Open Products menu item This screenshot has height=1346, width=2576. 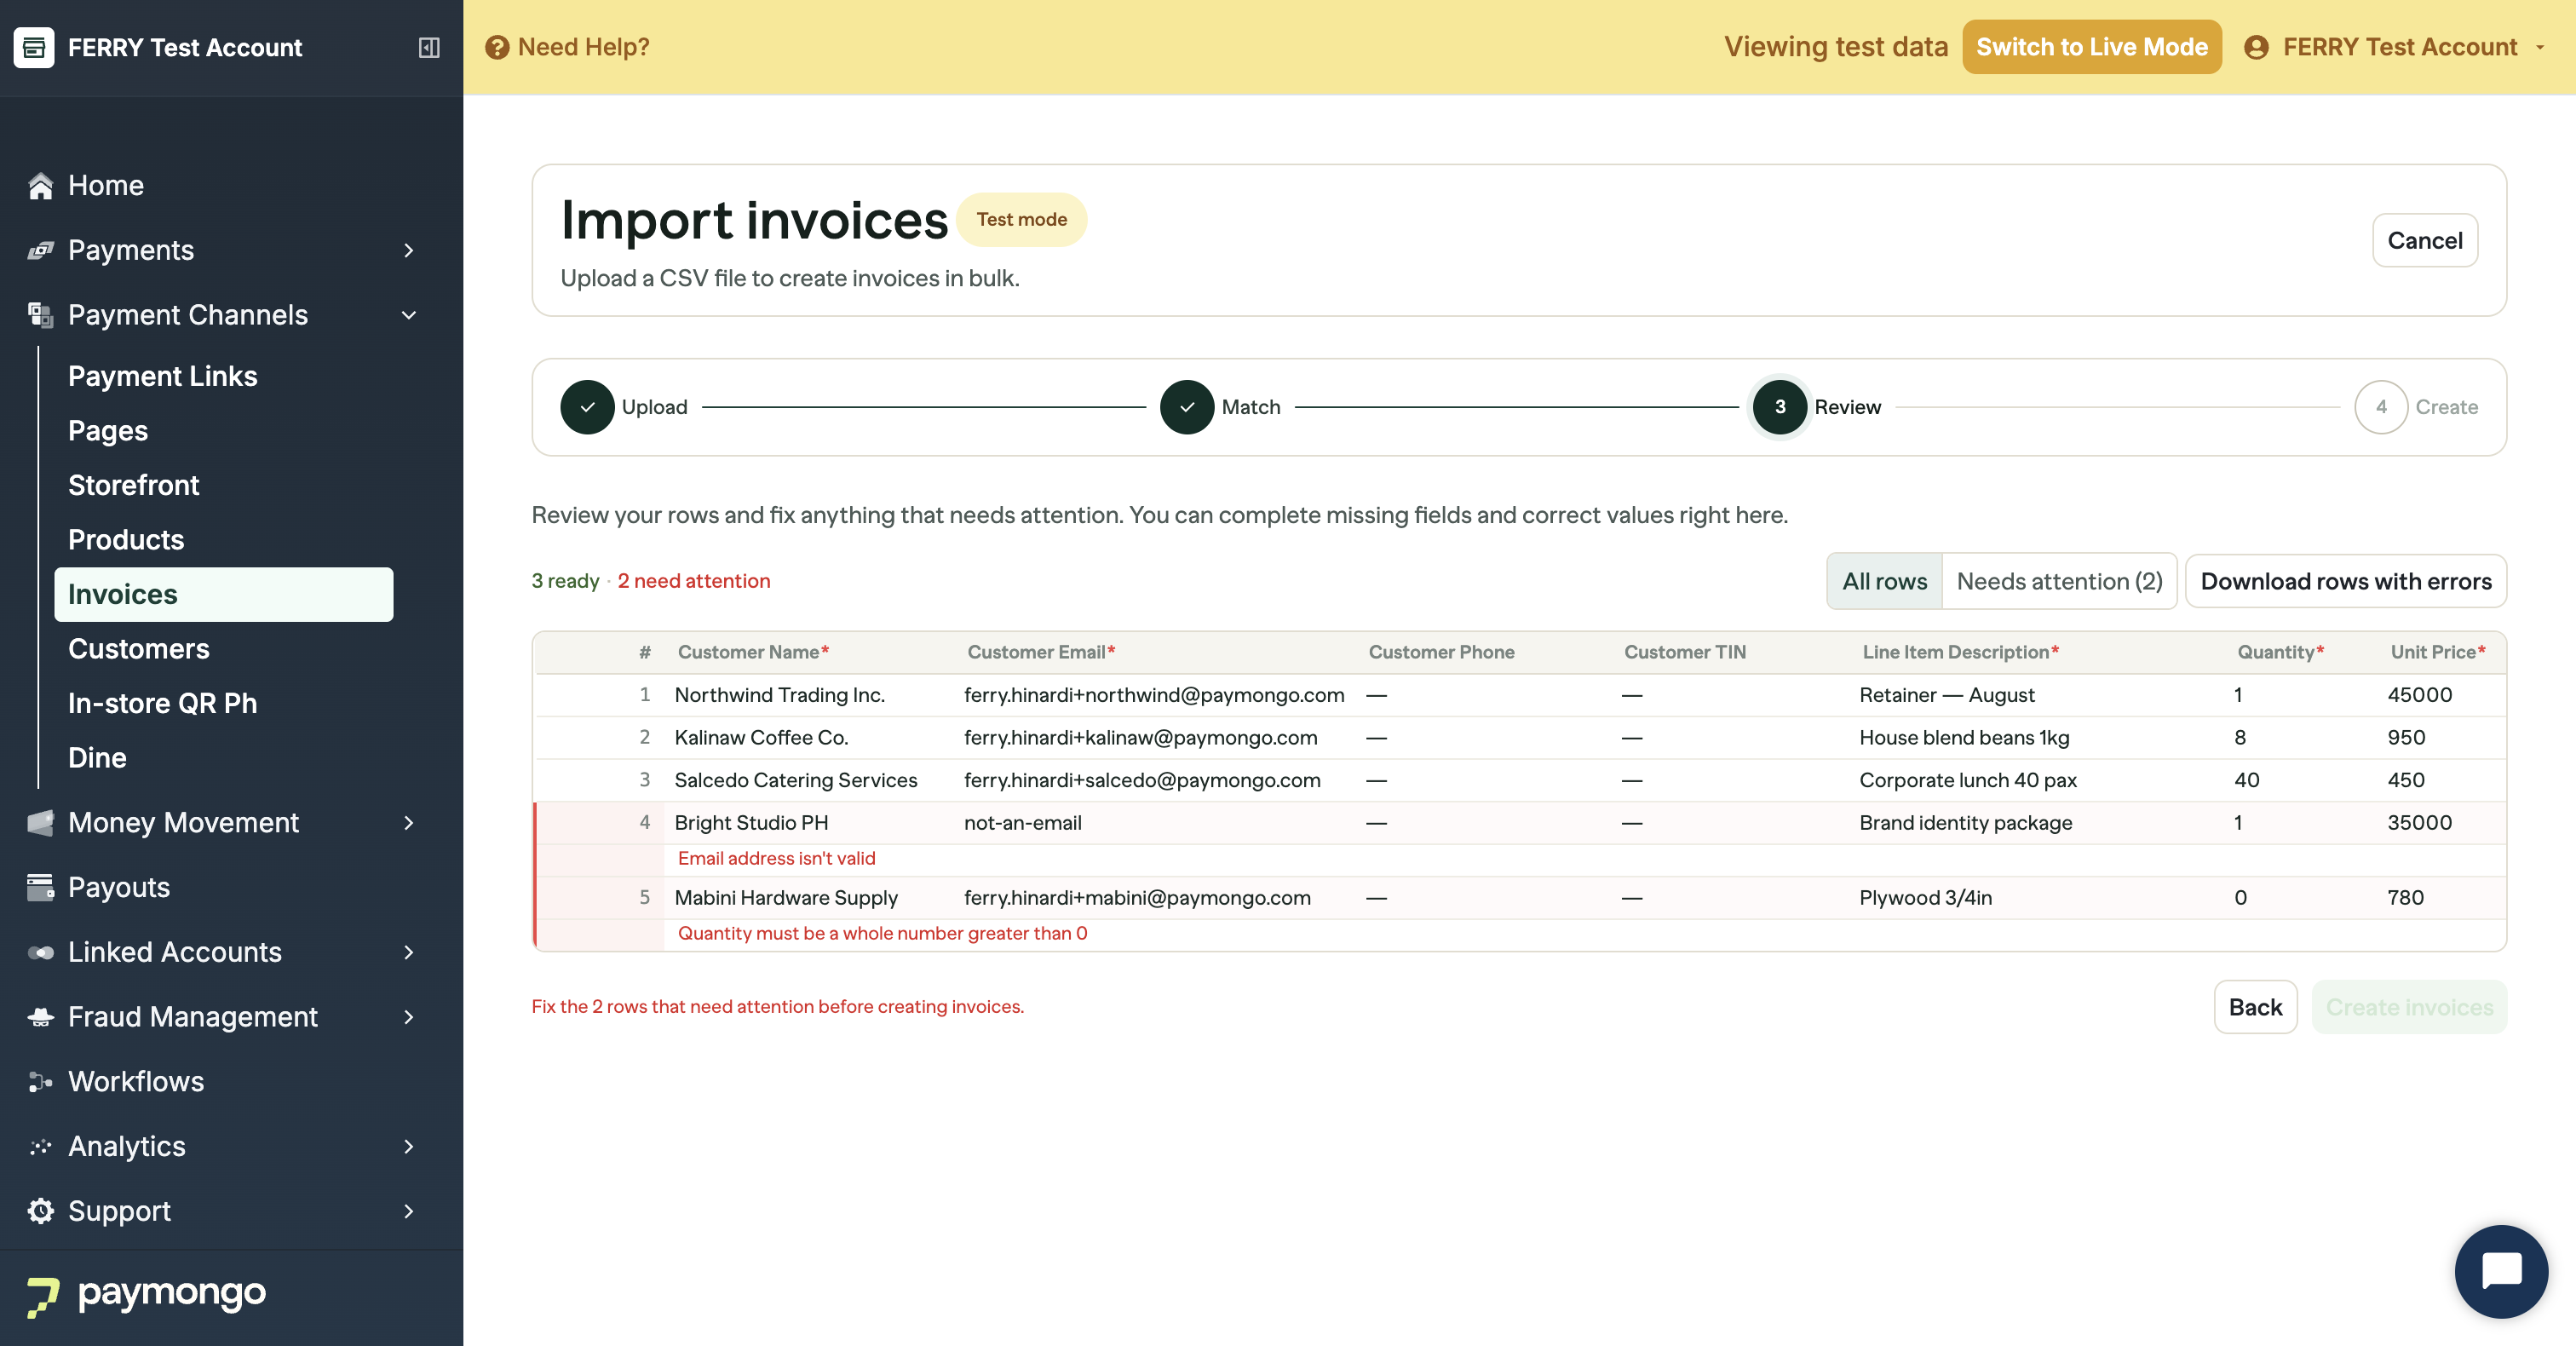[126, 539]
